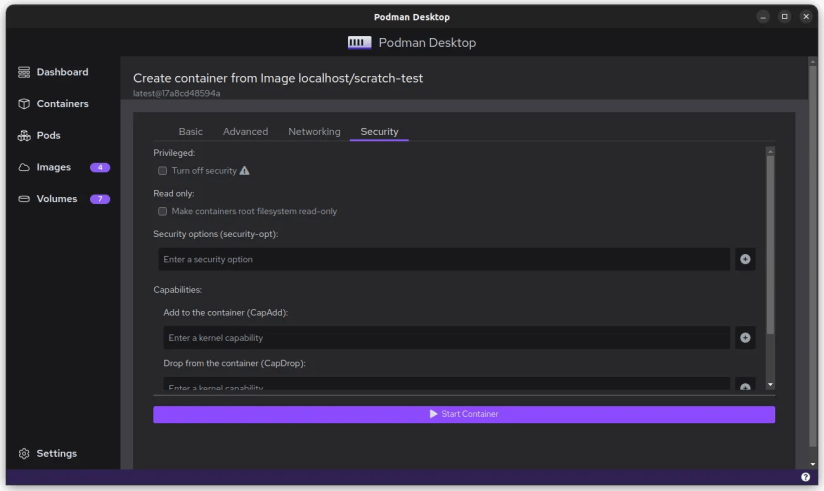Check Make containers root filesystem read-only

coord(162,211)
